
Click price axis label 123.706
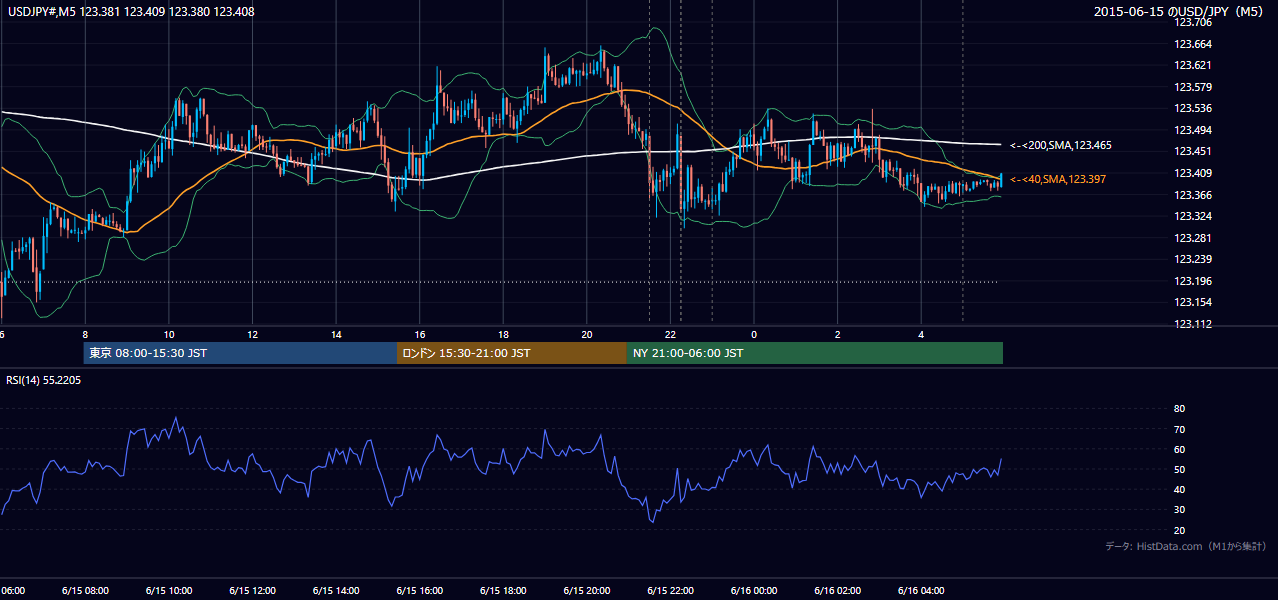(x=1192, y=22)
